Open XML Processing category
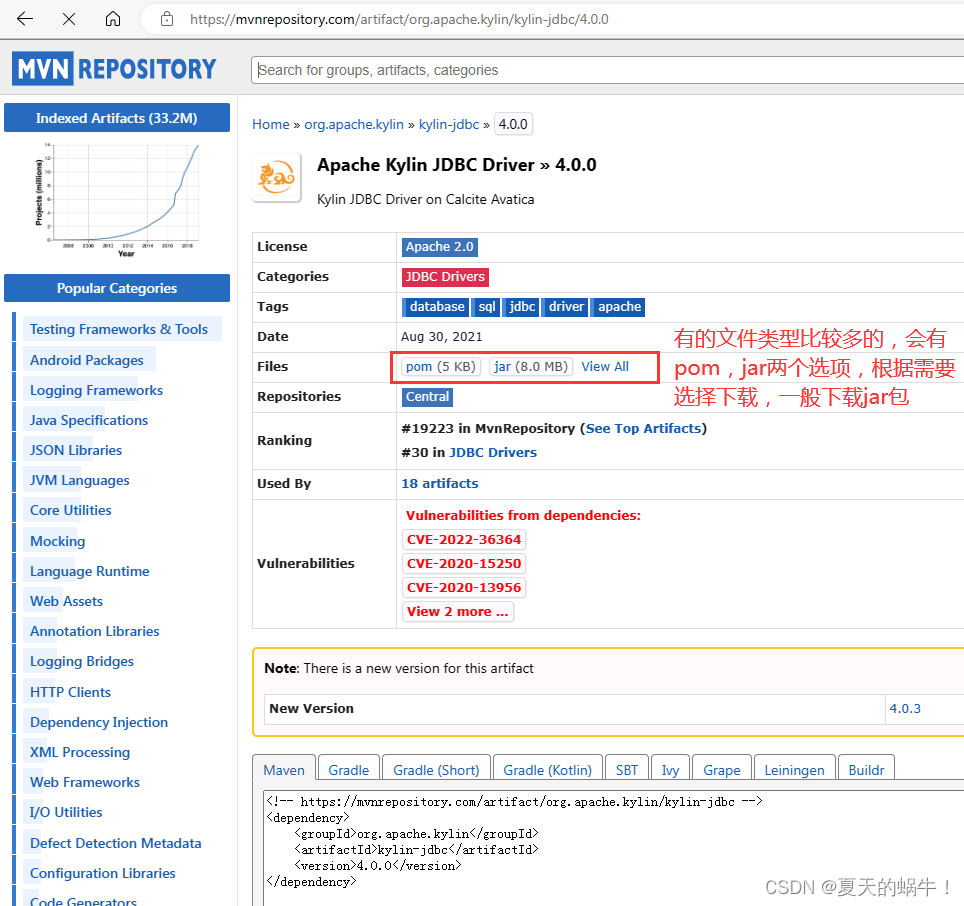 pos(80,753)
